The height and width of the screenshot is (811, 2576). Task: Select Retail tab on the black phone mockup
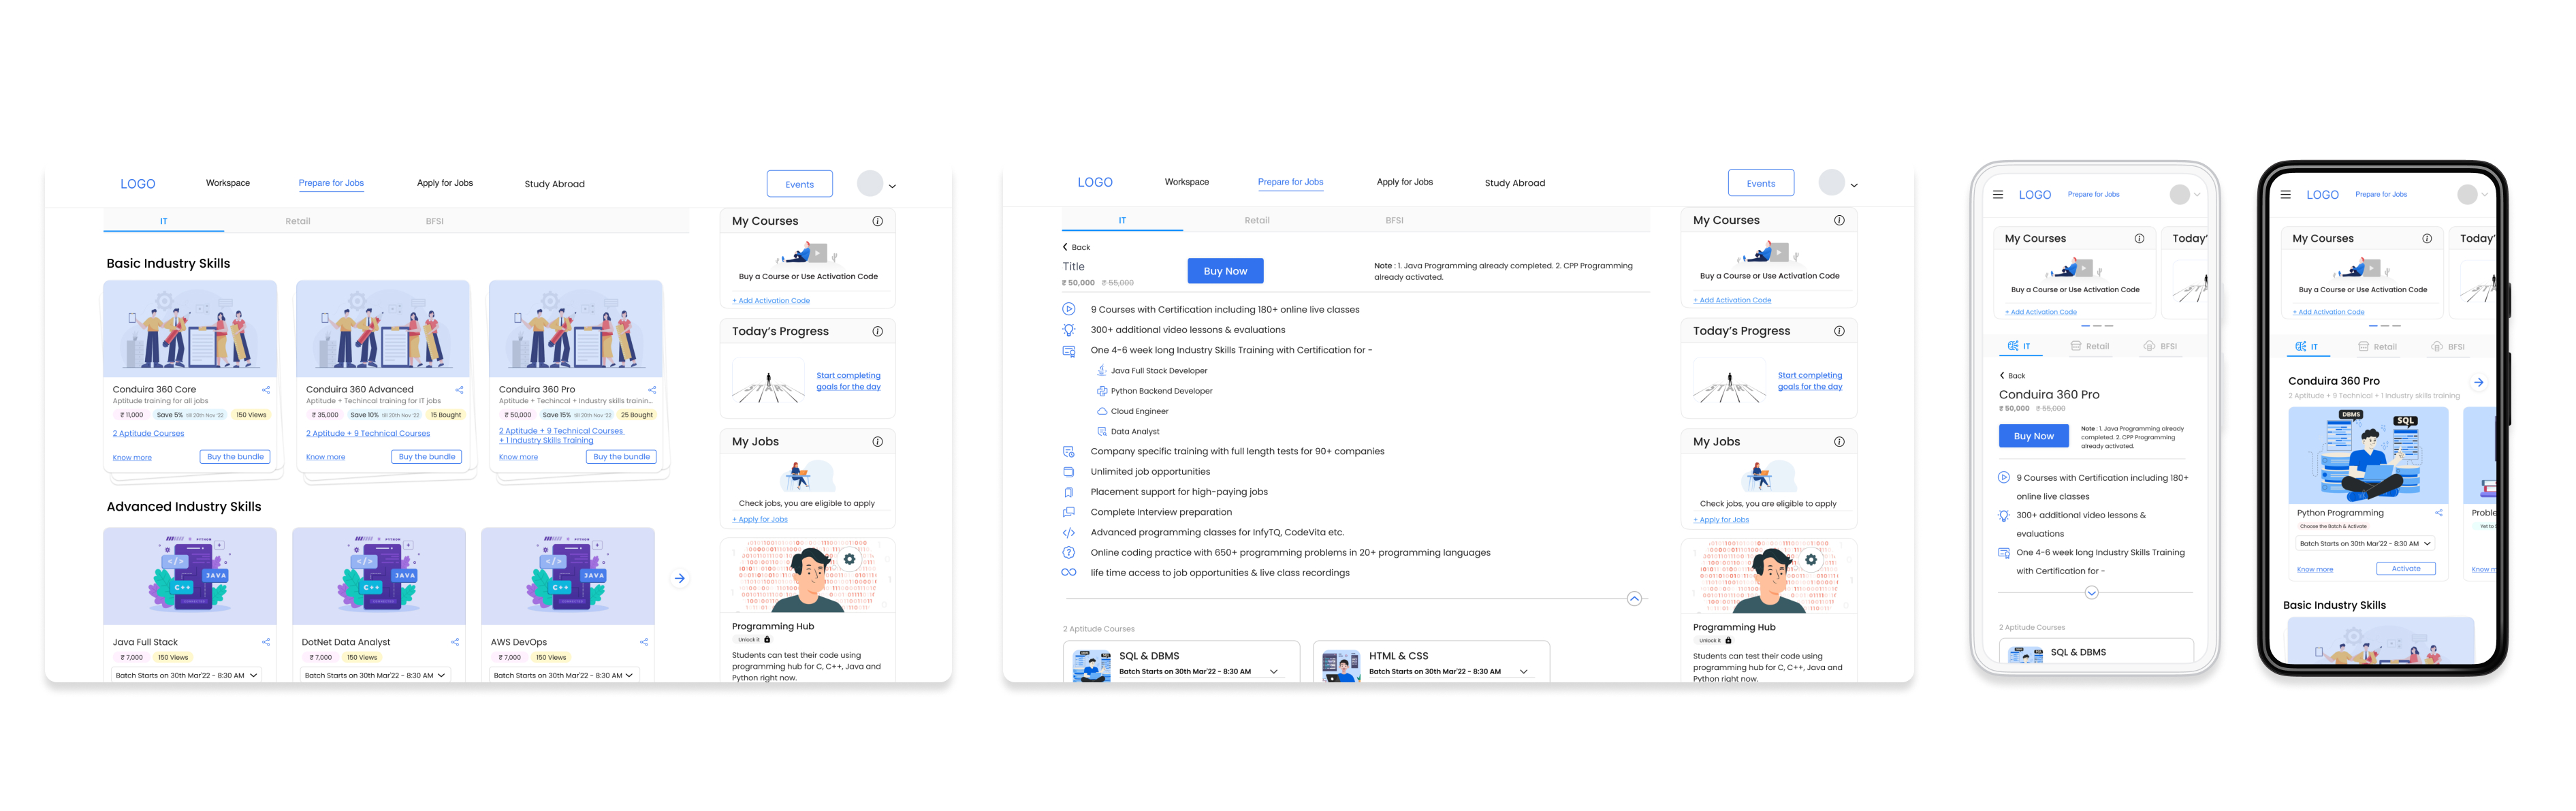tap(2377, 347)
